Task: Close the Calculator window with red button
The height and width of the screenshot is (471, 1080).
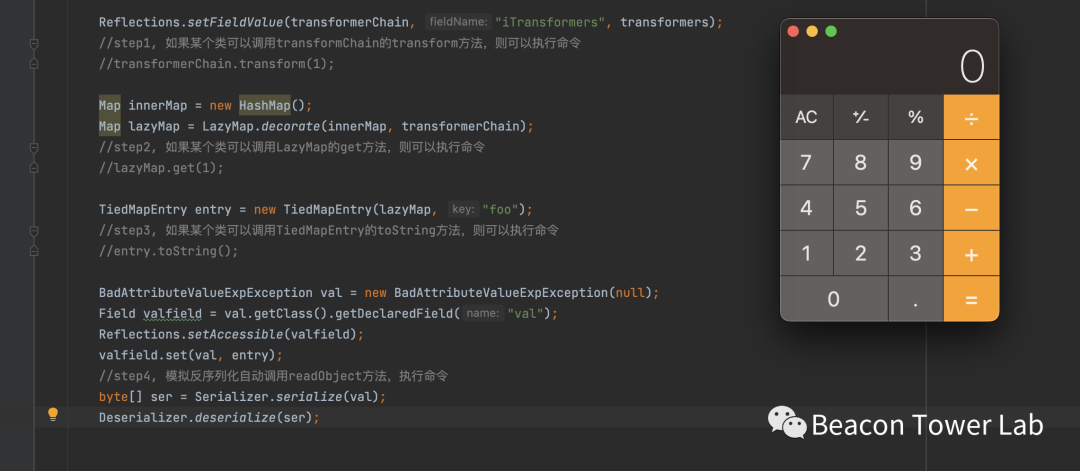Action: click(x=793, y=31)
